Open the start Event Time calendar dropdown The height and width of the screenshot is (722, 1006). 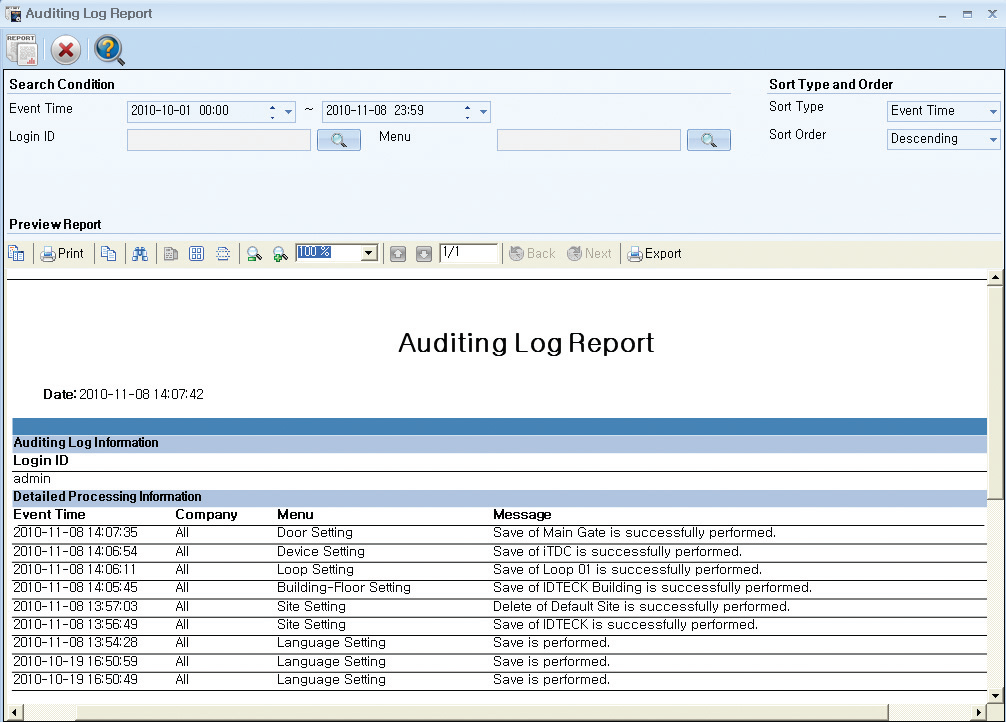coord(289,112)
